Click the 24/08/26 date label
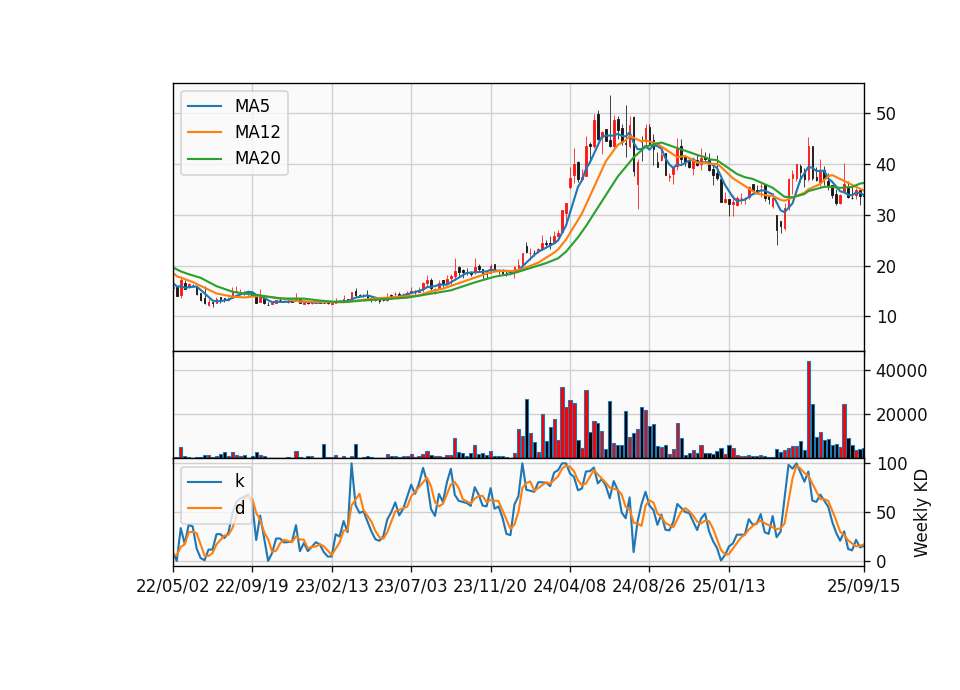Image resolution: width=960 pixels, height=690 pixels. [649, 586]
